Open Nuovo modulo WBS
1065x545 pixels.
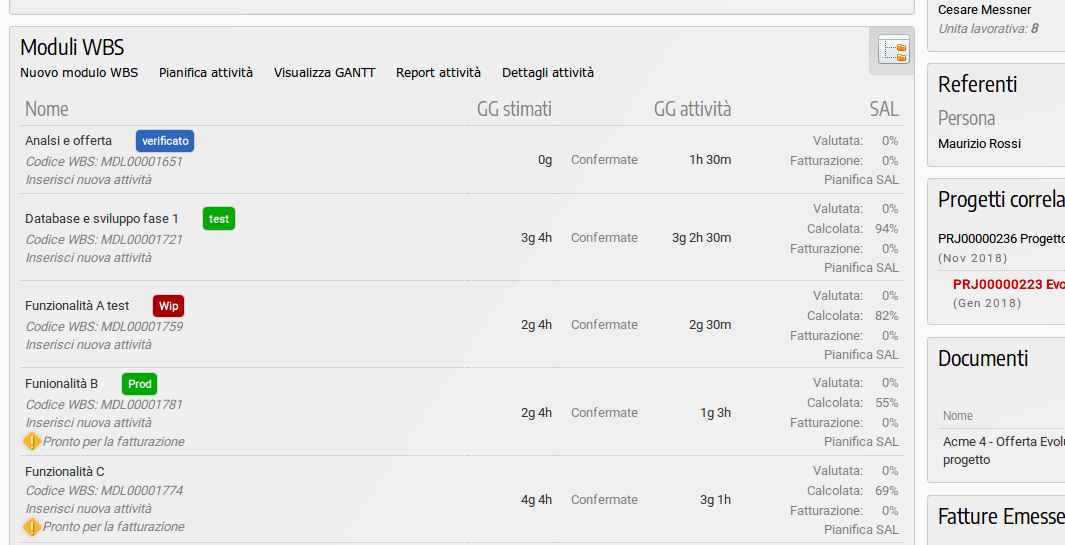pyautogui.click(x=79, y=73)
